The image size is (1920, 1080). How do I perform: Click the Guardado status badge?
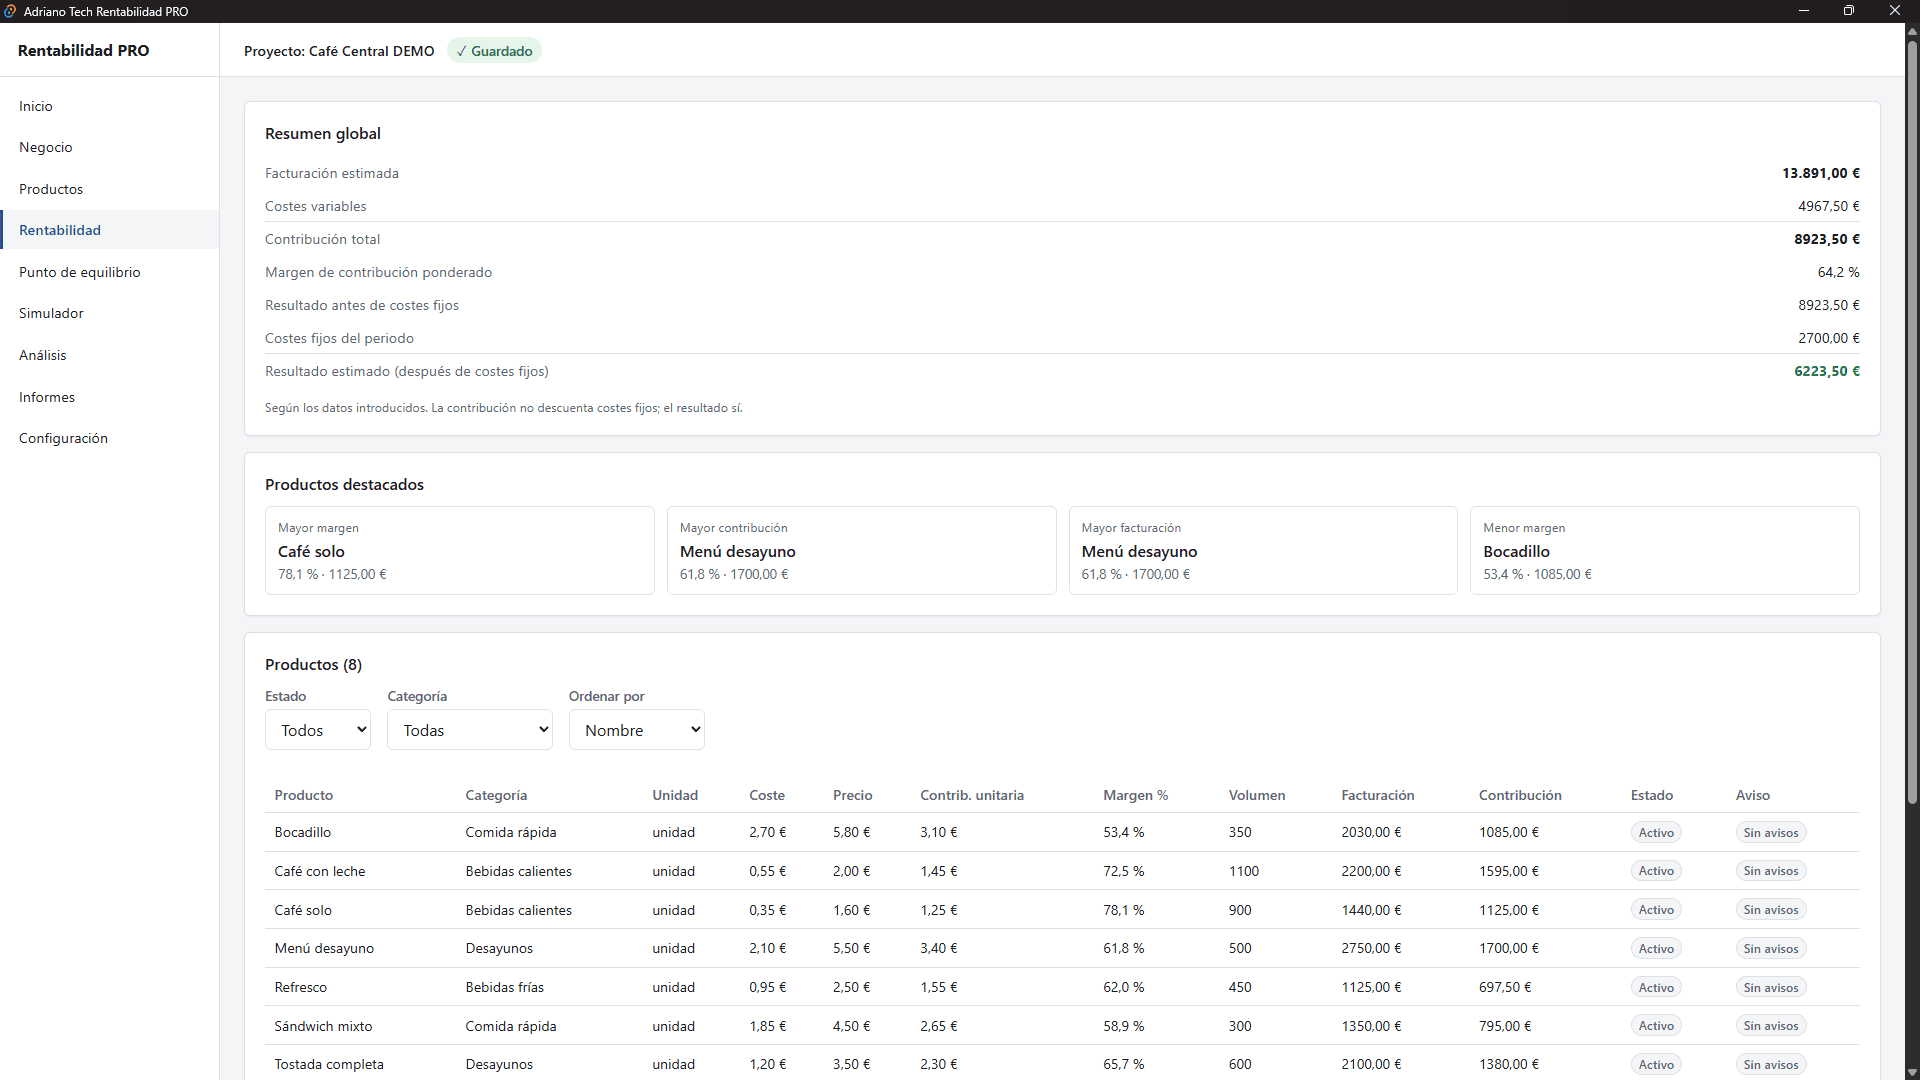click(x=494, y=51)
